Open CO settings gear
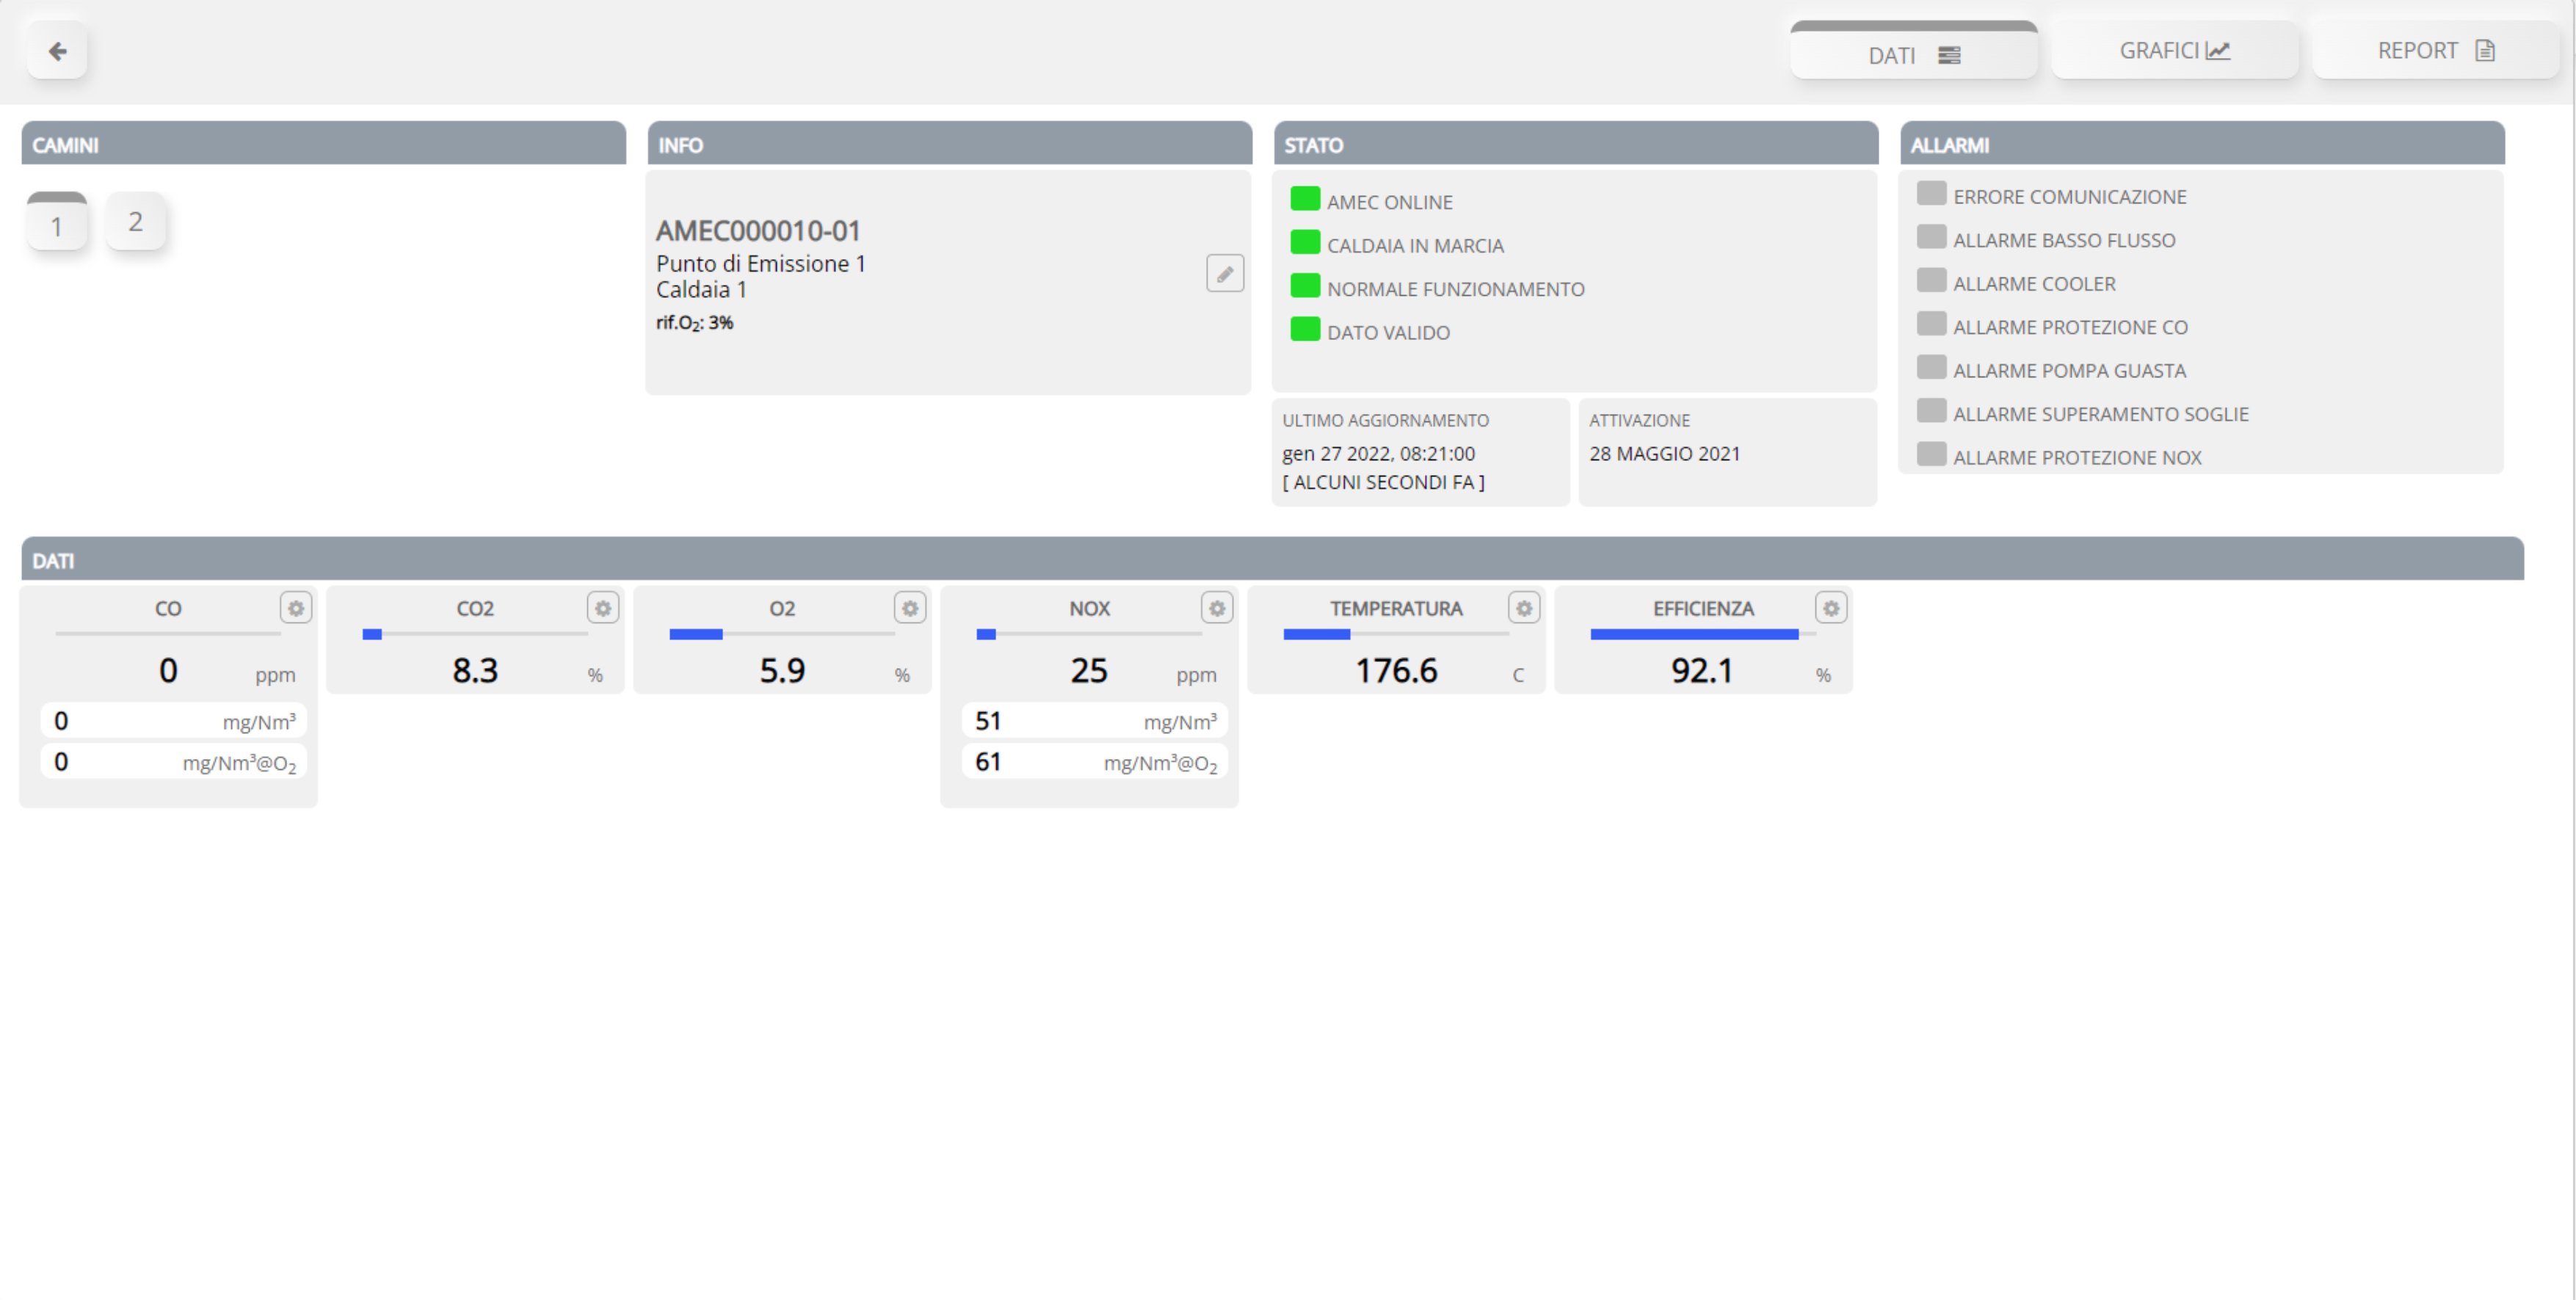The width and height of the screenshot is (2576, 1300). pyautogui.click(x=296, y=608)
